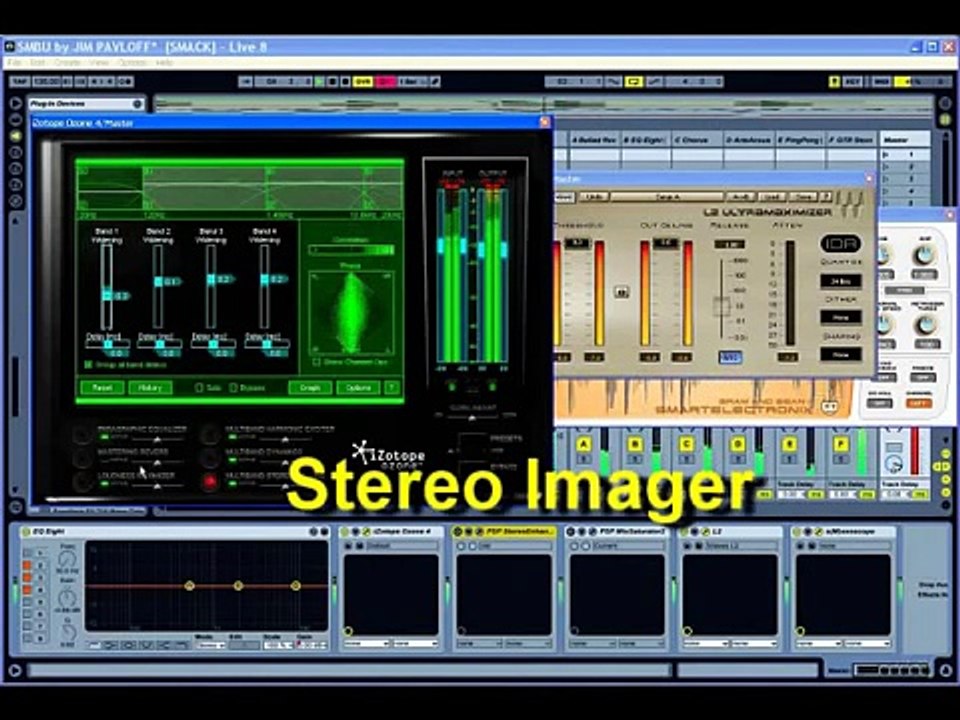Image resolution: width=960 pixels, height=720 pixels.
Task: Select the highlighted Plug-In Devices browser icon
Action: [16, 136]
